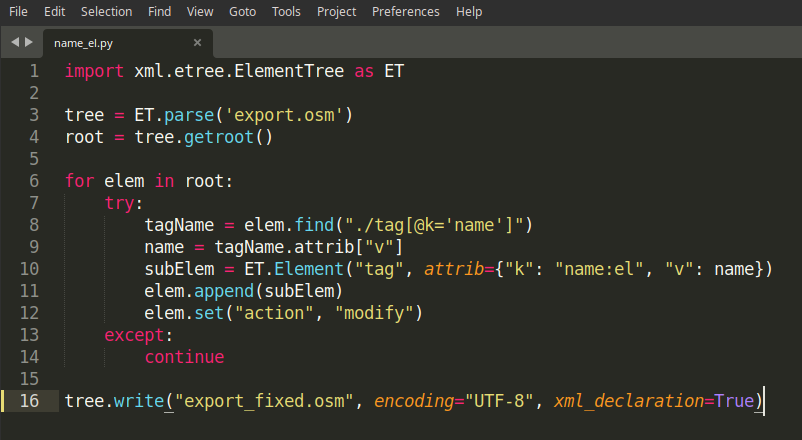This screenshot has width=802, height=440.
Task: Click the word getroot on line 4
Action: 219,137
